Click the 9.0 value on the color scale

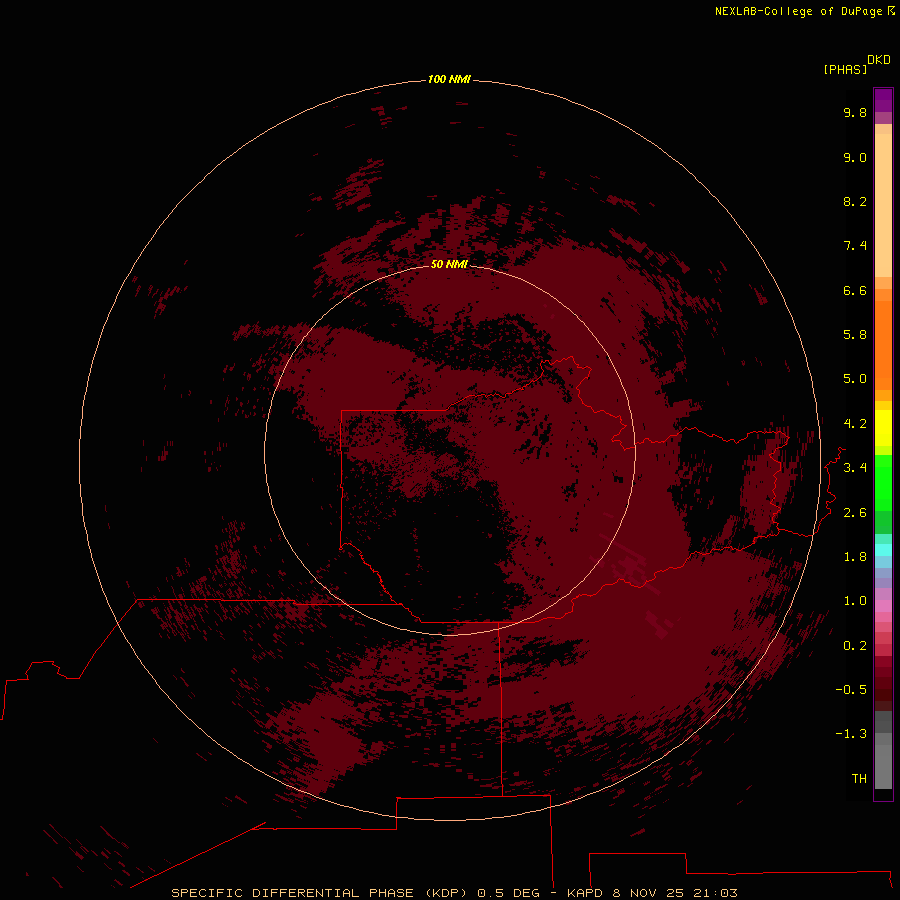click(x=855, y=157)
